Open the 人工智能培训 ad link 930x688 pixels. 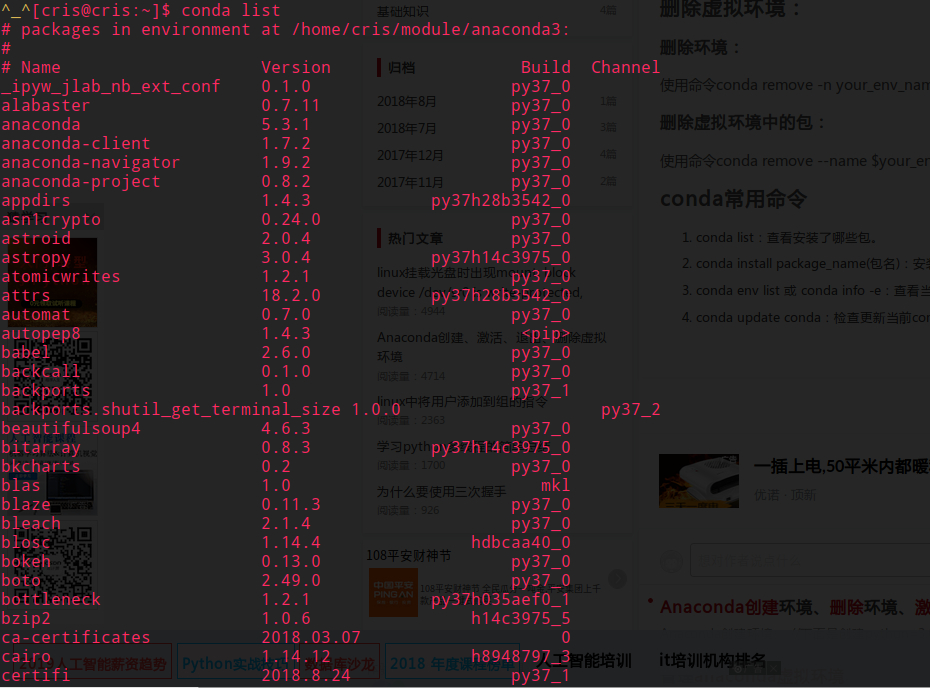pos(583,660)
